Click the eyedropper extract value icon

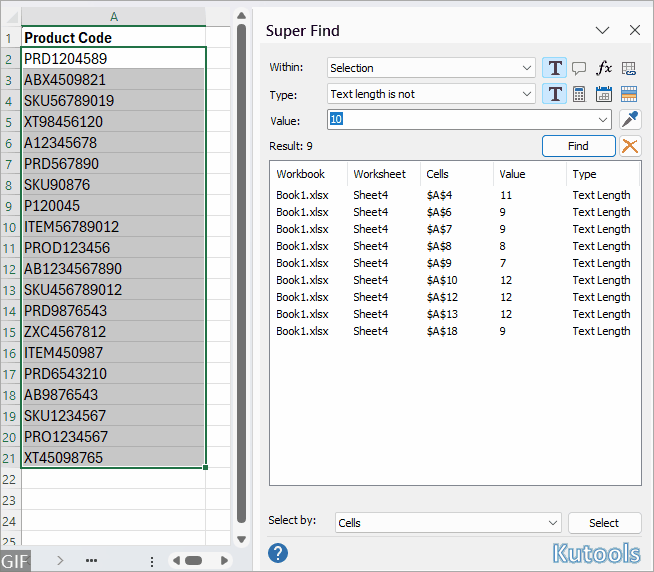pos(630,120)
